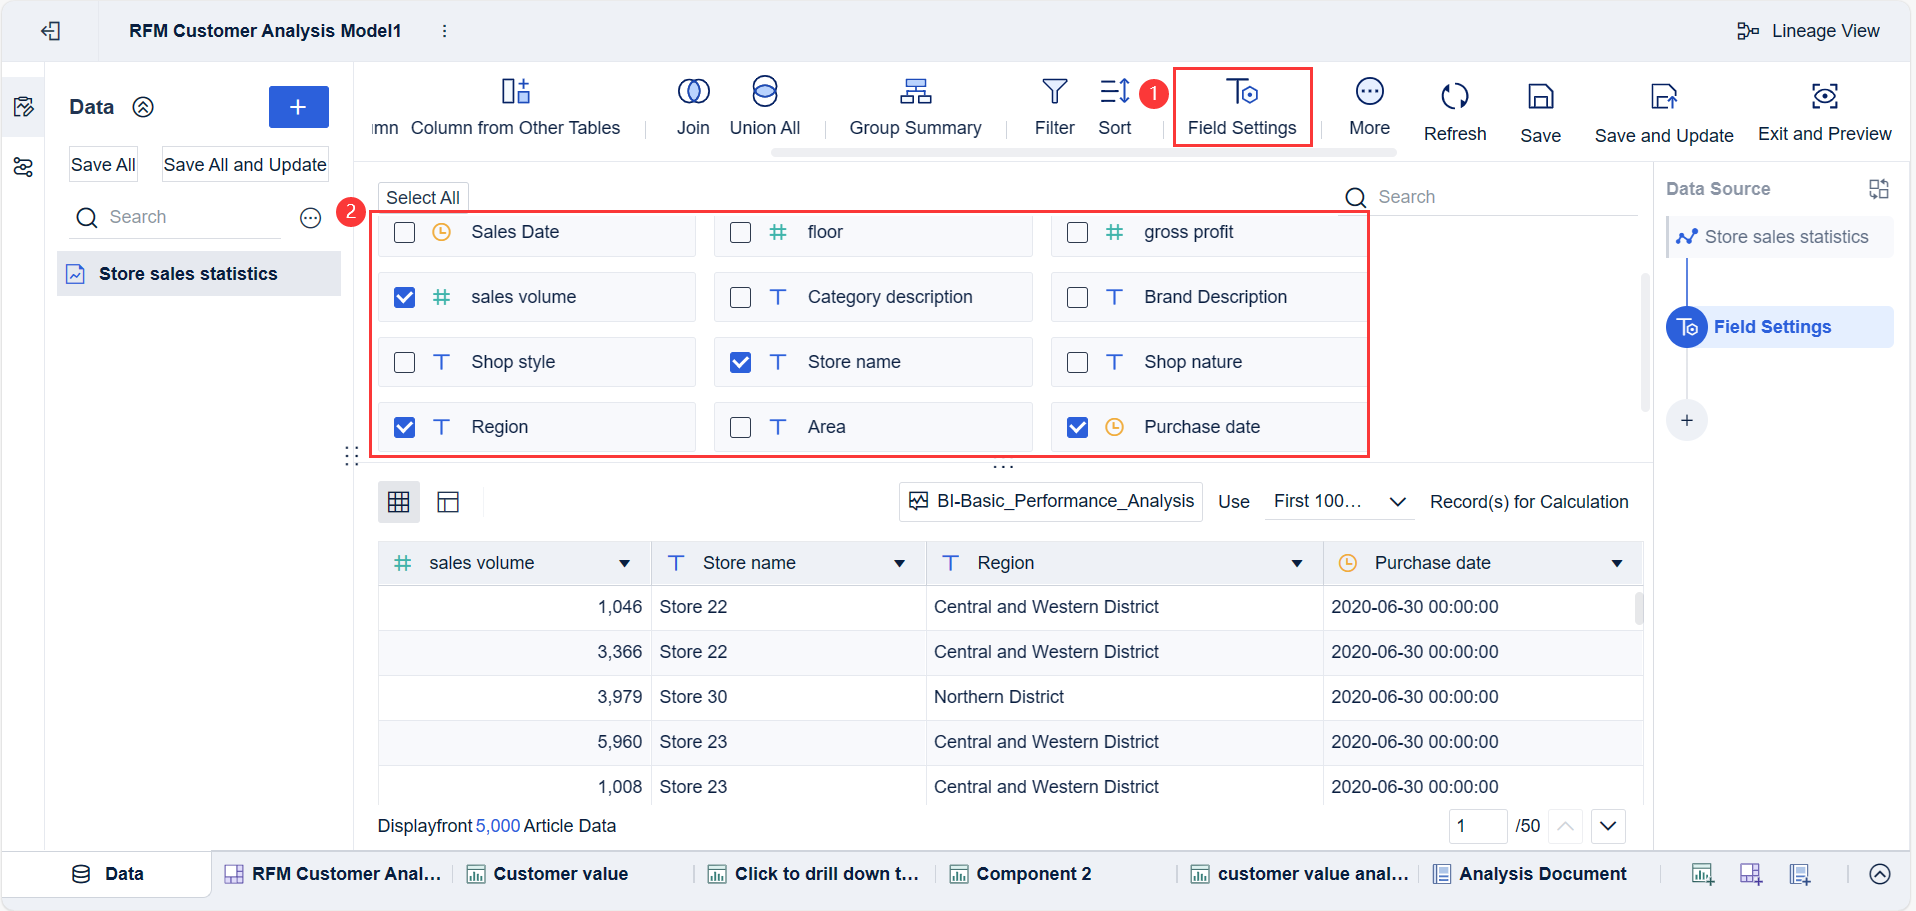Select the Union All tool
The image size is (1916, 911).
[x=763, y=107]
